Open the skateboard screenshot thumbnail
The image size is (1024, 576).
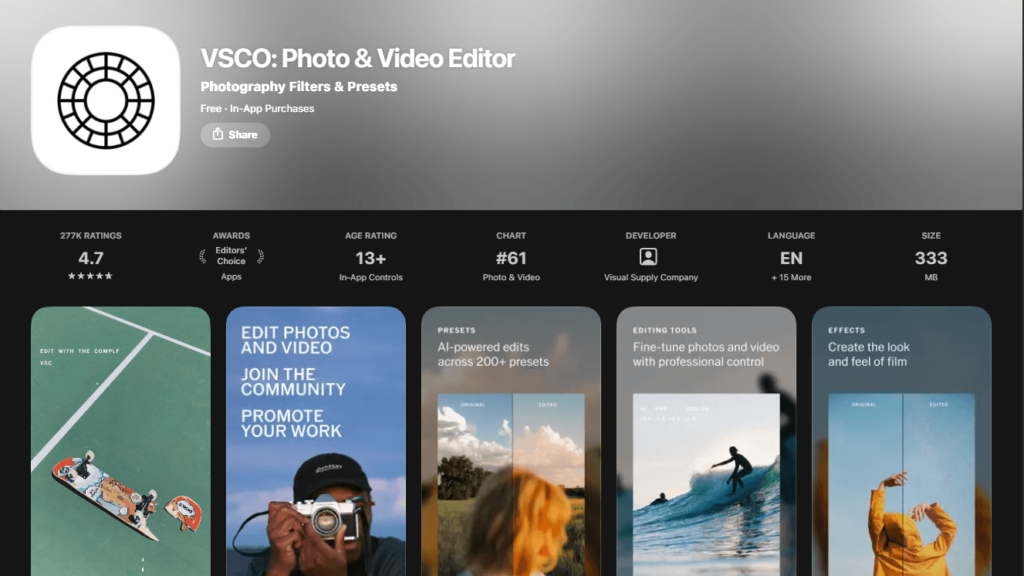point(121,441)
